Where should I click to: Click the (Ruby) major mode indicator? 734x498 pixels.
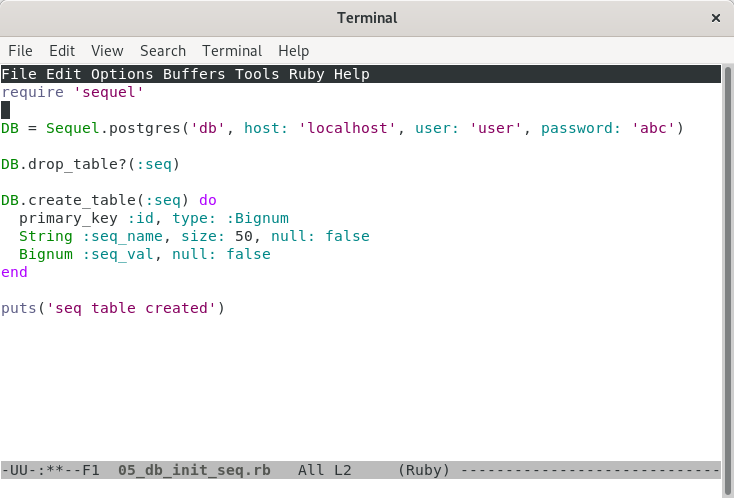point(425,469)
